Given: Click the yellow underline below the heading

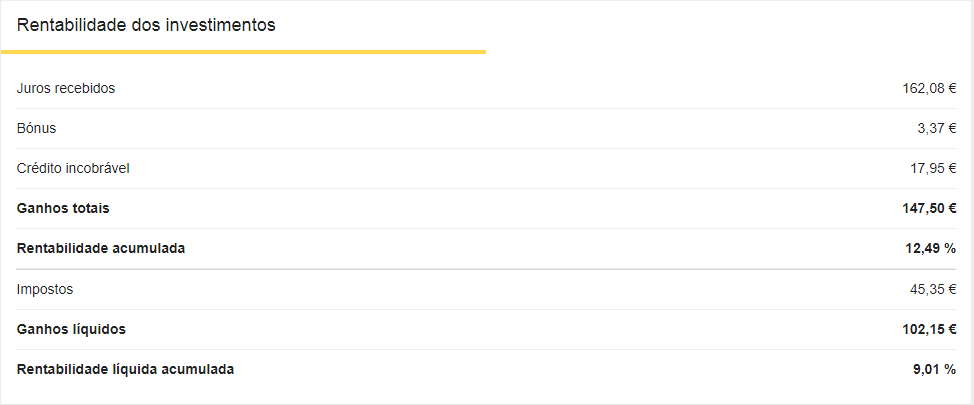Looking at the screenshot, I should tap(243, 51).
